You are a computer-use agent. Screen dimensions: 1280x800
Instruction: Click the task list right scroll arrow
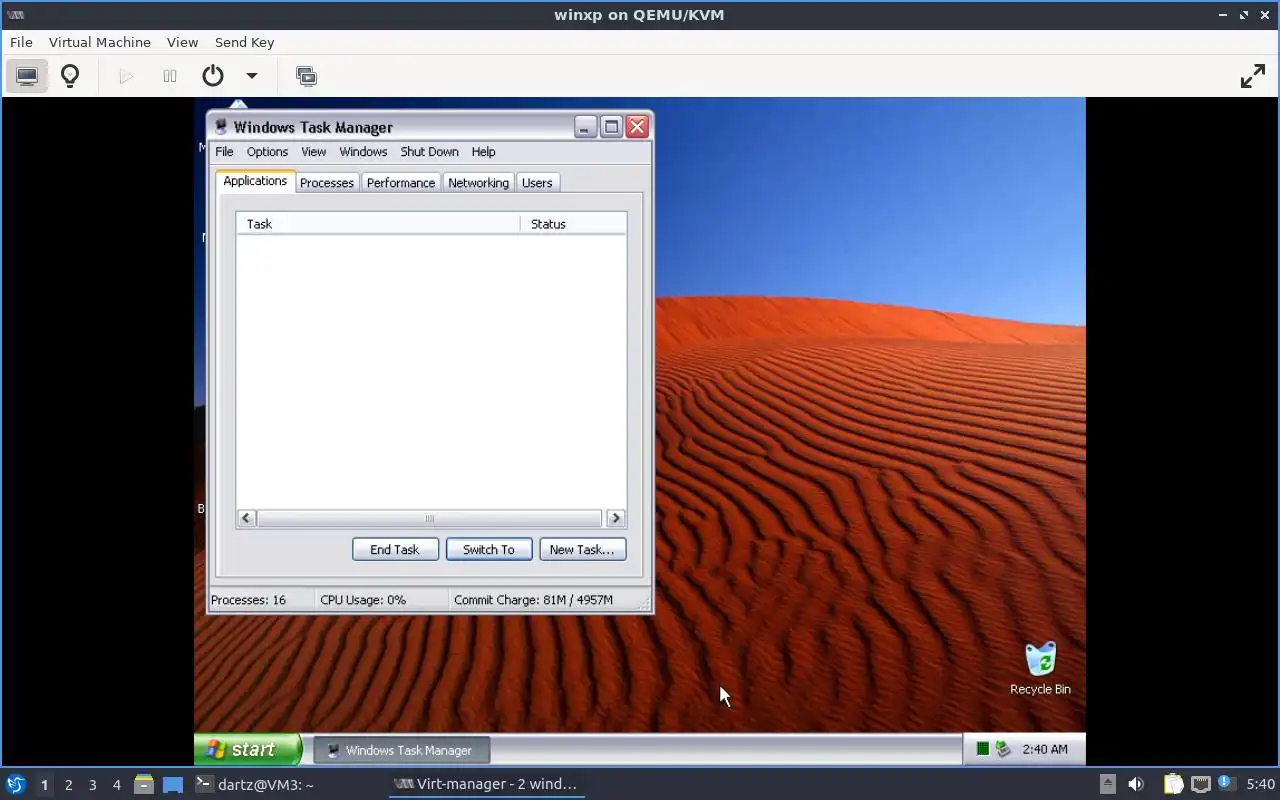pyautogui.click(x=616, y=518)
